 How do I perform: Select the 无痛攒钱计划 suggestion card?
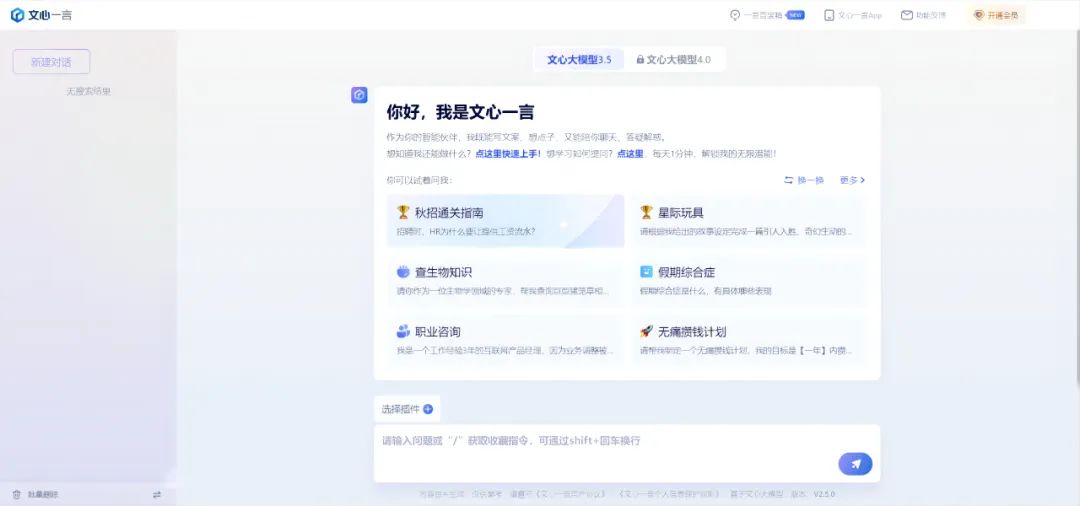point(749,341)
